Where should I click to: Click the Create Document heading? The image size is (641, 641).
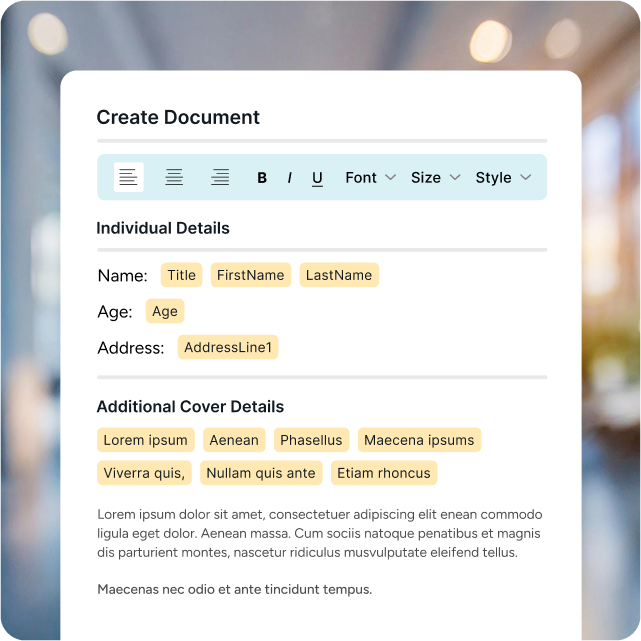[178, 117]
